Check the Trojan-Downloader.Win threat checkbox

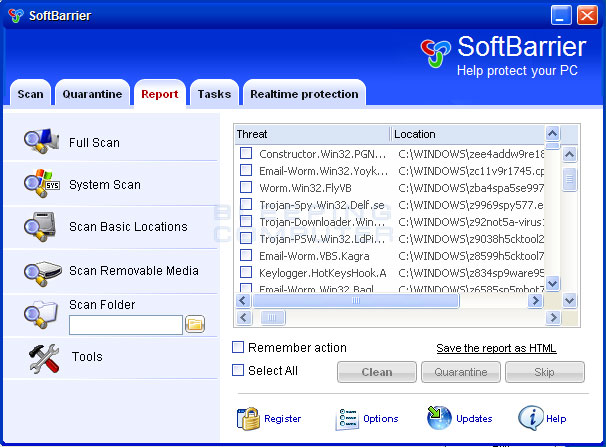coord(246,221)
